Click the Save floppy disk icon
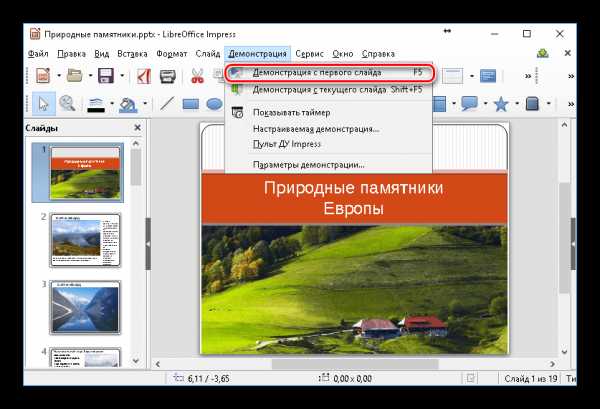 (106, 75)
